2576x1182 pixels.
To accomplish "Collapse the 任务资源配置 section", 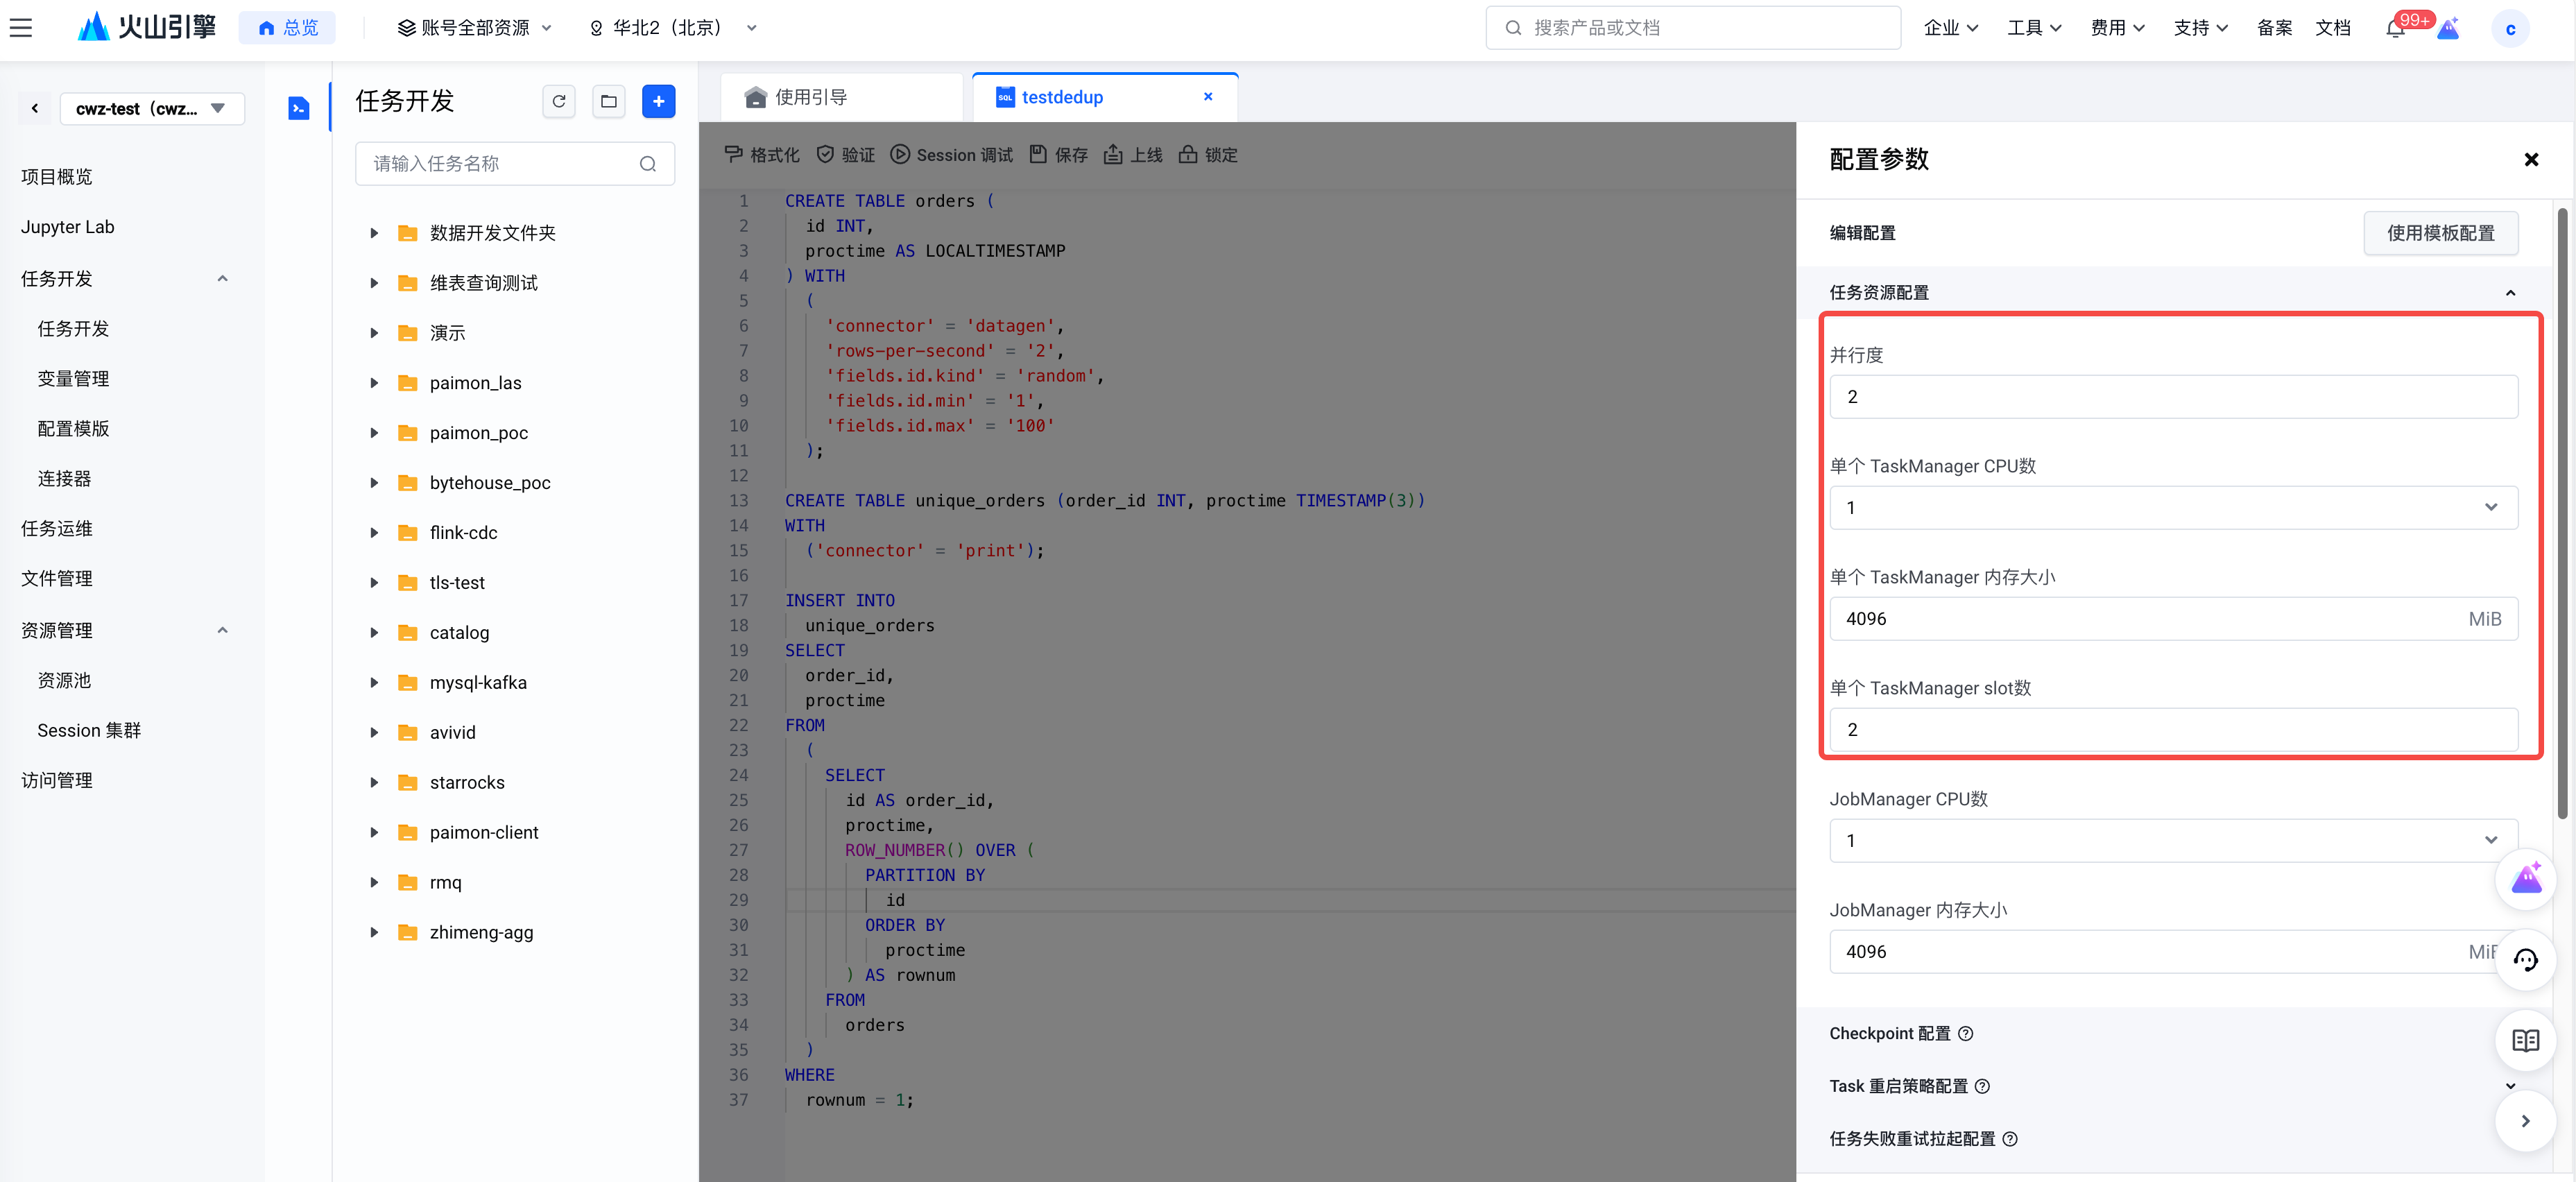I will 2510,293.
